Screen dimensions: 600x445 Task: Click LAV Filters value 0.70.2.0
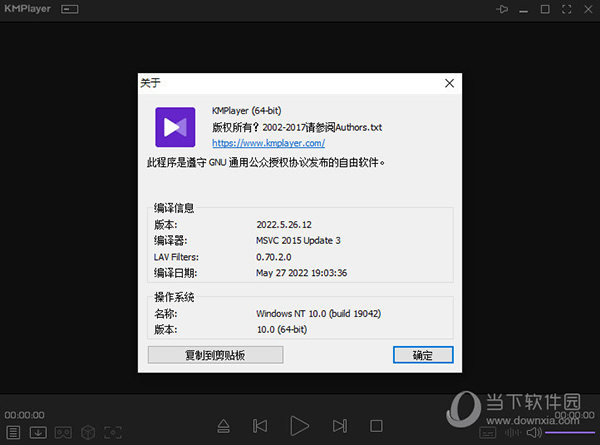(x=274, y=257)
